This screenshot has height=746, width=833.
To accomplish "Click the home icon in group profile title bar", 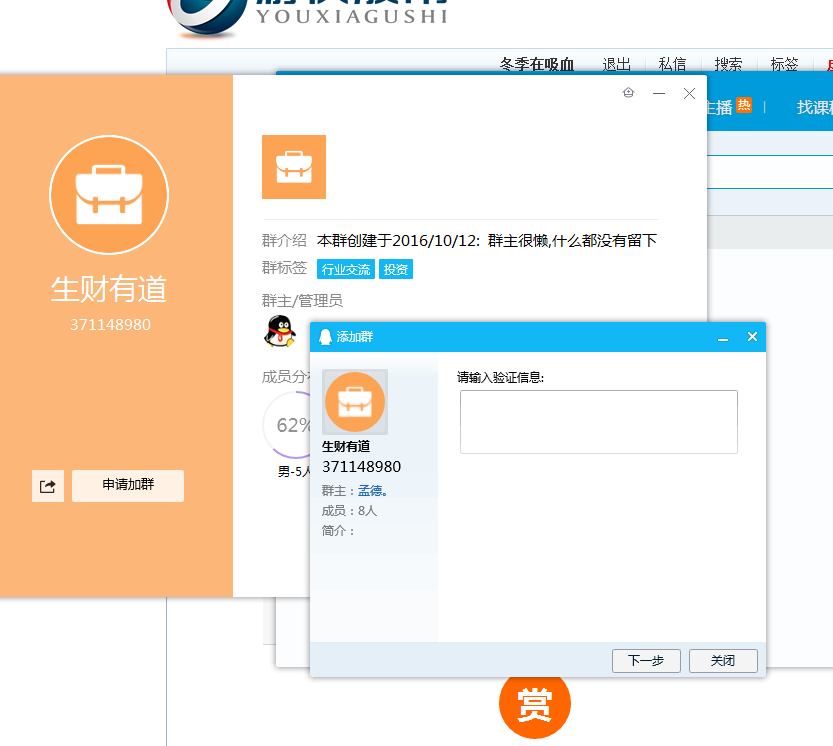I will click(x=628, y=93).
